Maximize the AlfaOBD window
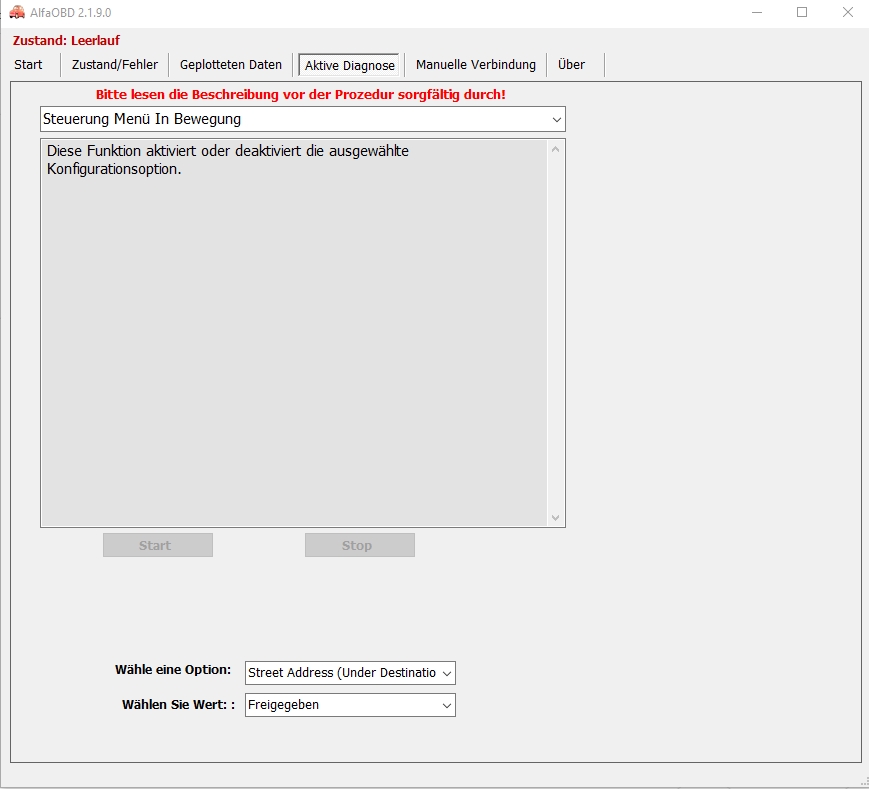Viewport: 869px width, 789px height. 802,12
